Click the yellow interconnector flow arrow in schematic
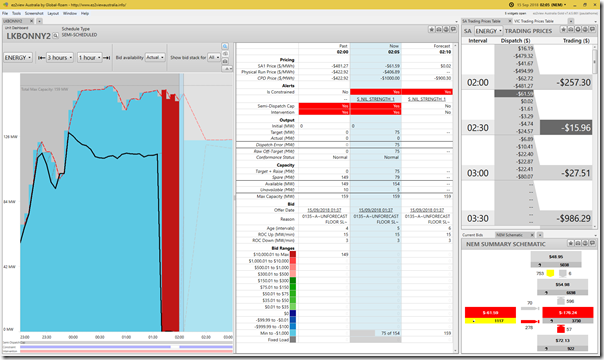 coord(550,273)
